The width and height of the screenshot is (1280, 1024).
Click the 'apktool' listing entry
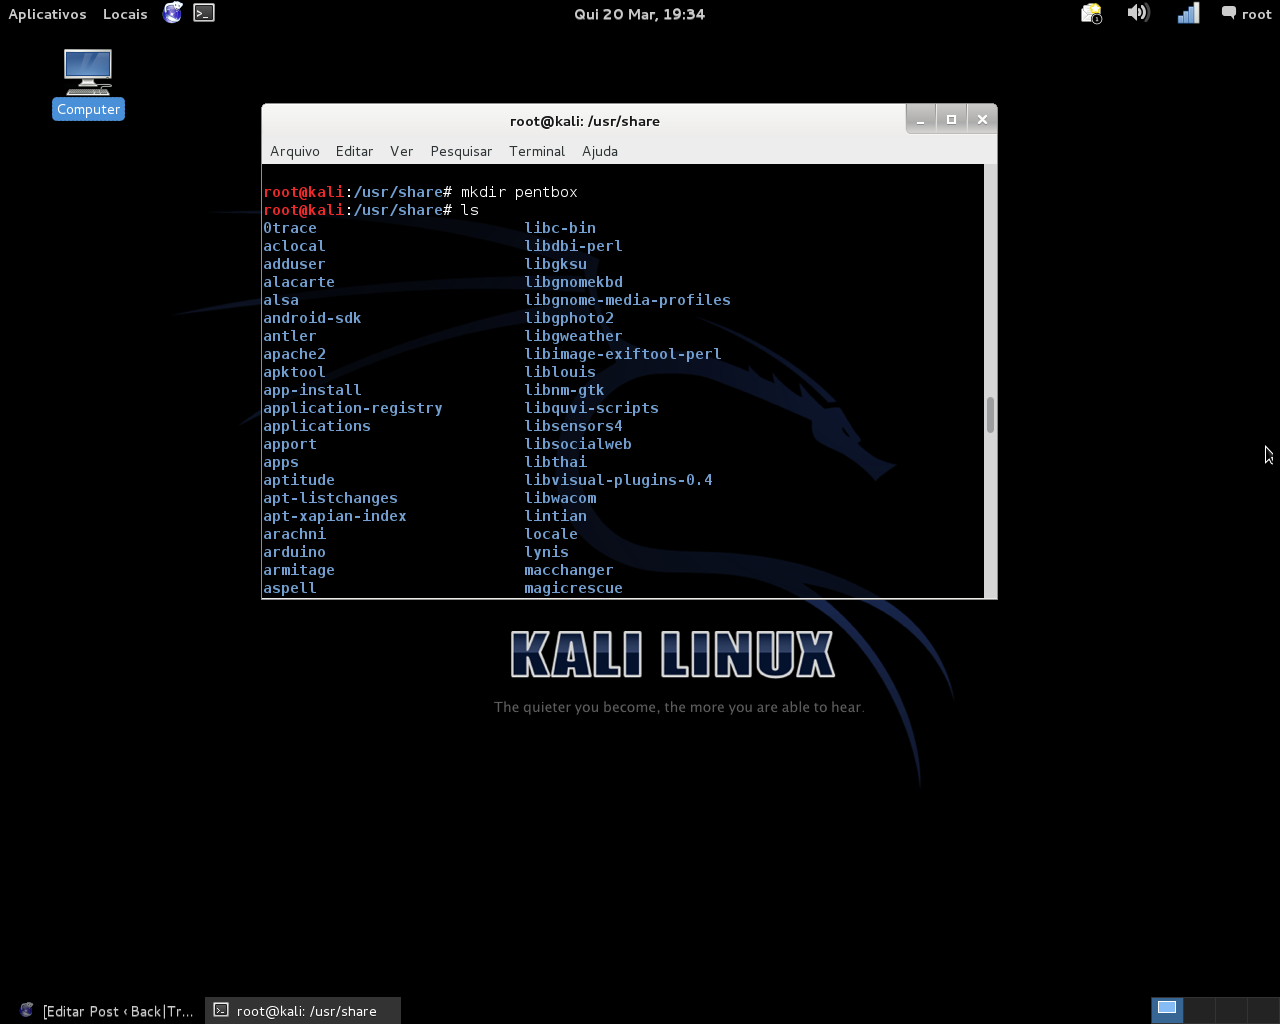coord(294,372)
